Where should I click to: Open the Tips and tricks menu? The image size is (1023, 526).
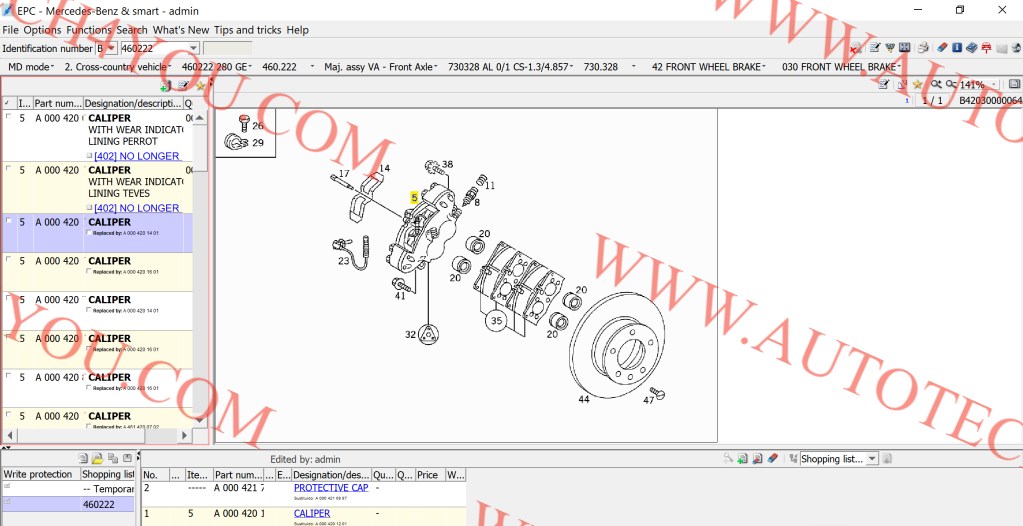tap(247, 30)
